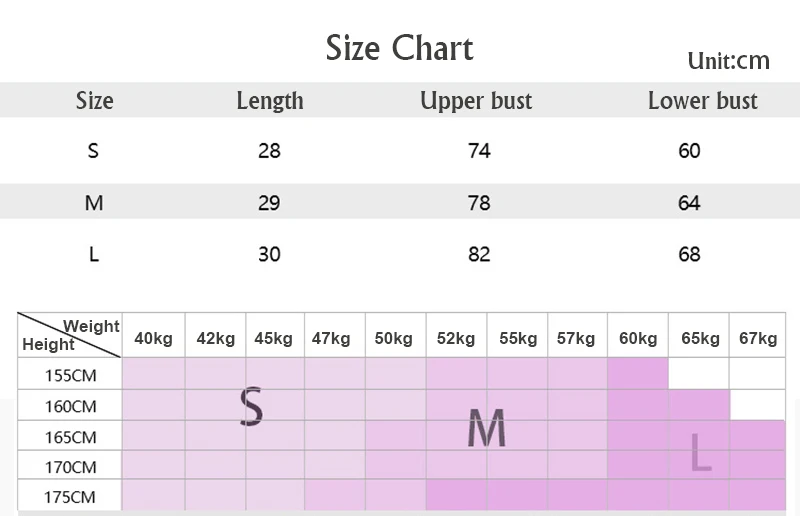Click the L size row label

click(94, 254)
